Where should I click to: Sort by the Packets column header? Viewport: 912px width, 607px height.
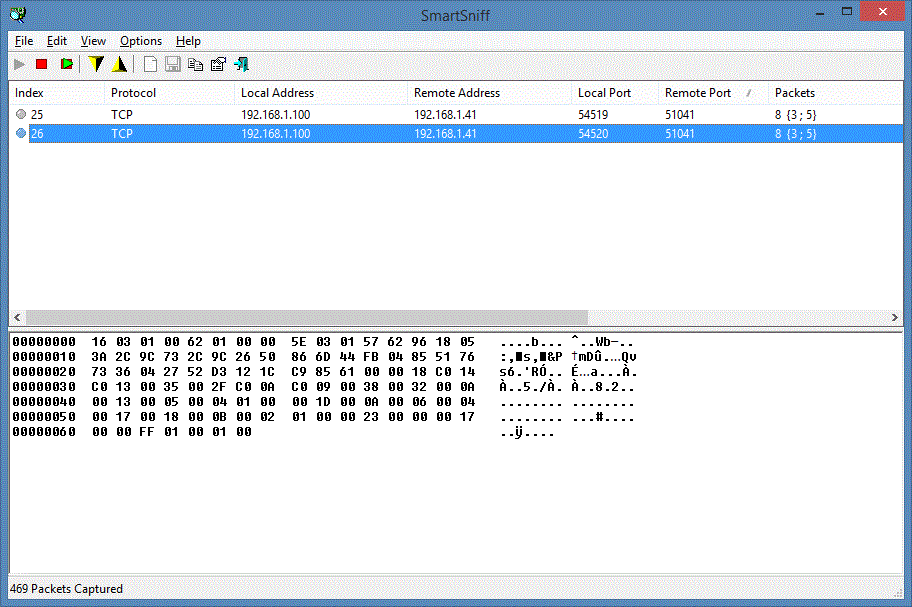point(835,93)
